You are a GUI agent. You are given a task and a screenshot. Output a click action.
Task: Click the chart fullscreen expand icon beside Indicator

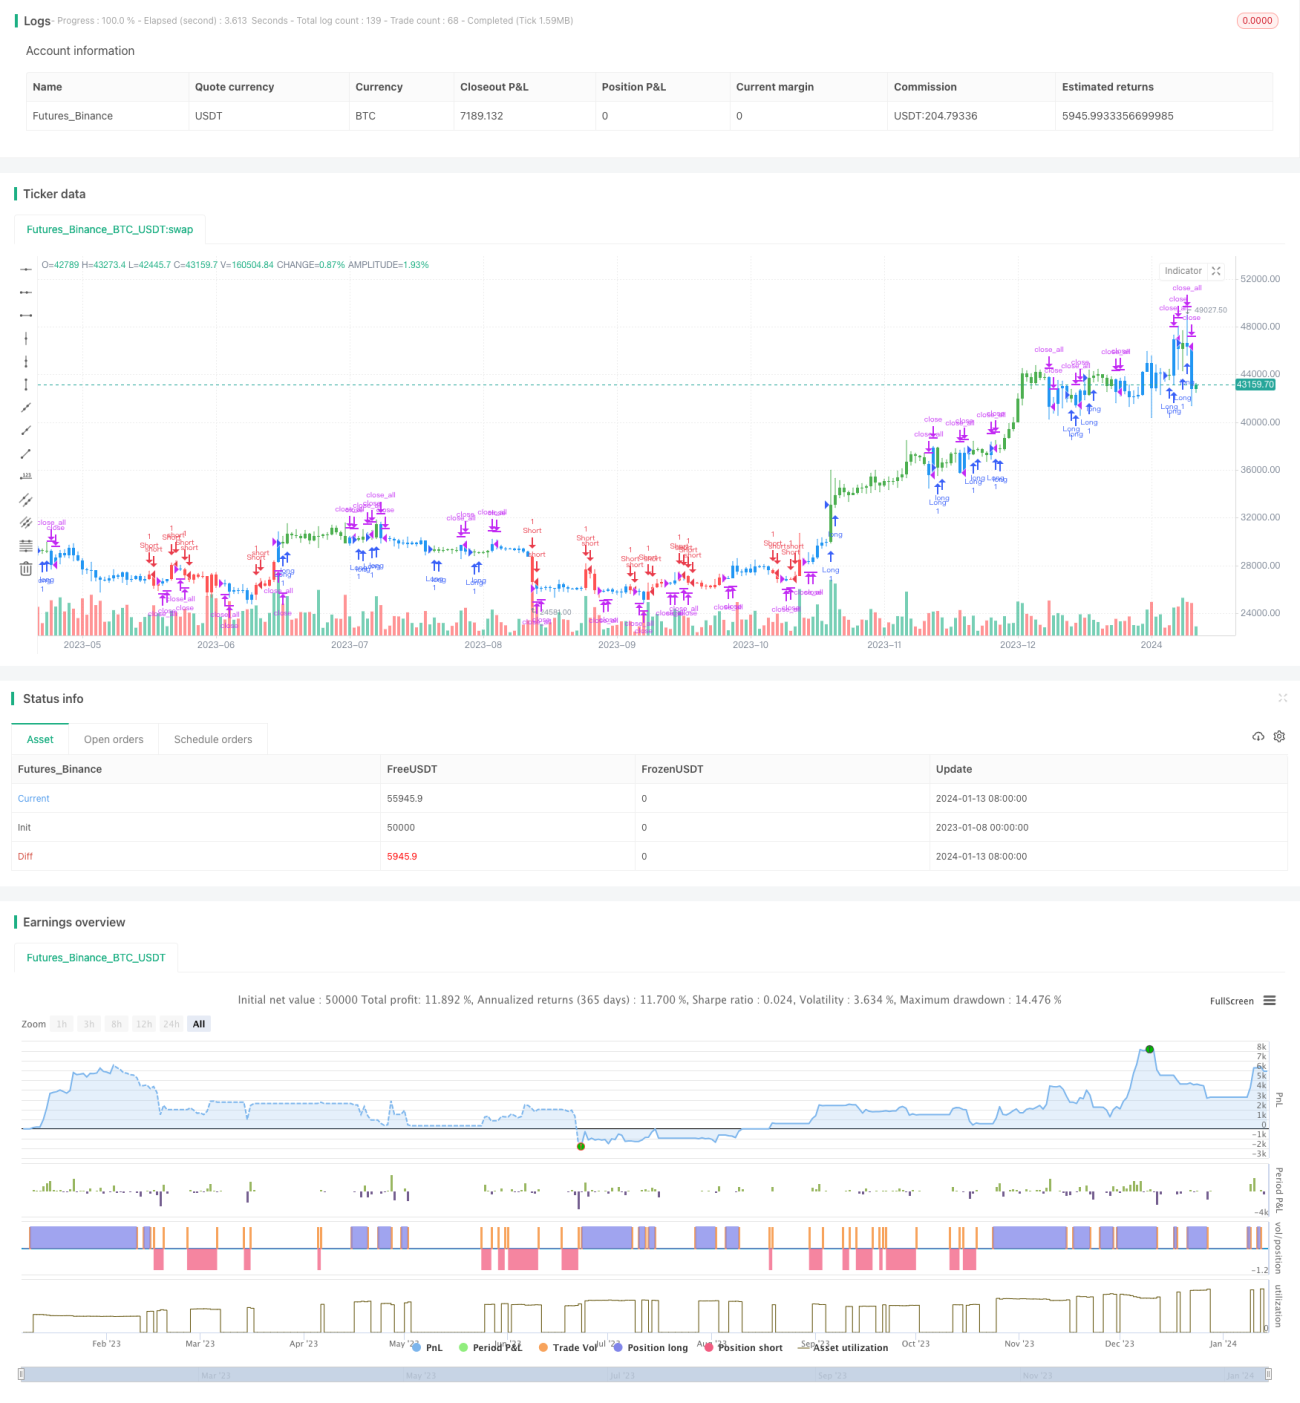(1216, 271)
